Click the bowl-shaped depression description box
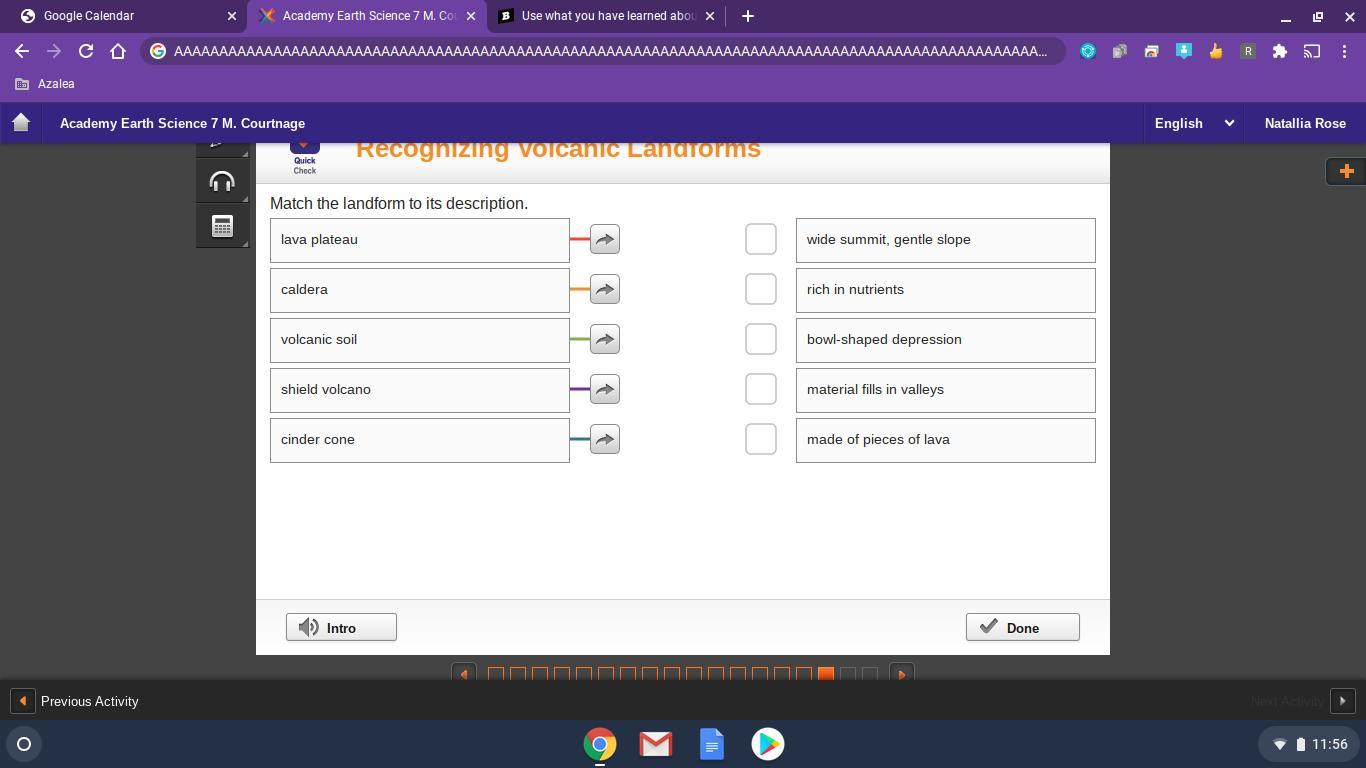Screen dimensions: 1366x768 (x=946, y=340)
